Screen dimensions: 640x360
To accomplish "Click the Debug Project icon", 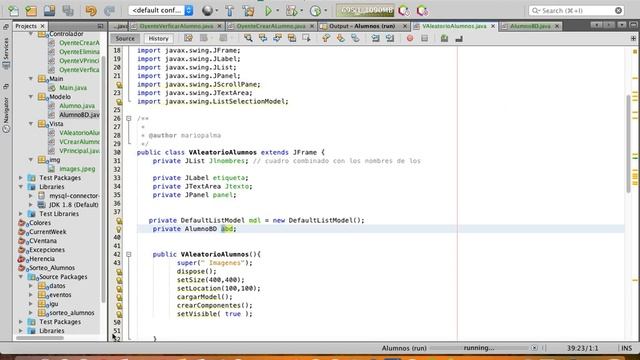I will (x=291, y=11).
